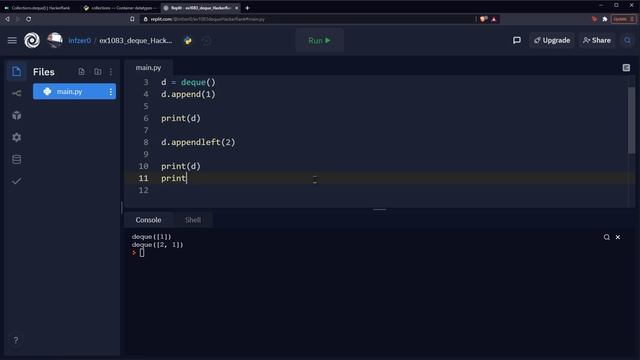Screen dimensions: 640x360
Task: Open the user avatar profile
Action: [55, 40]
